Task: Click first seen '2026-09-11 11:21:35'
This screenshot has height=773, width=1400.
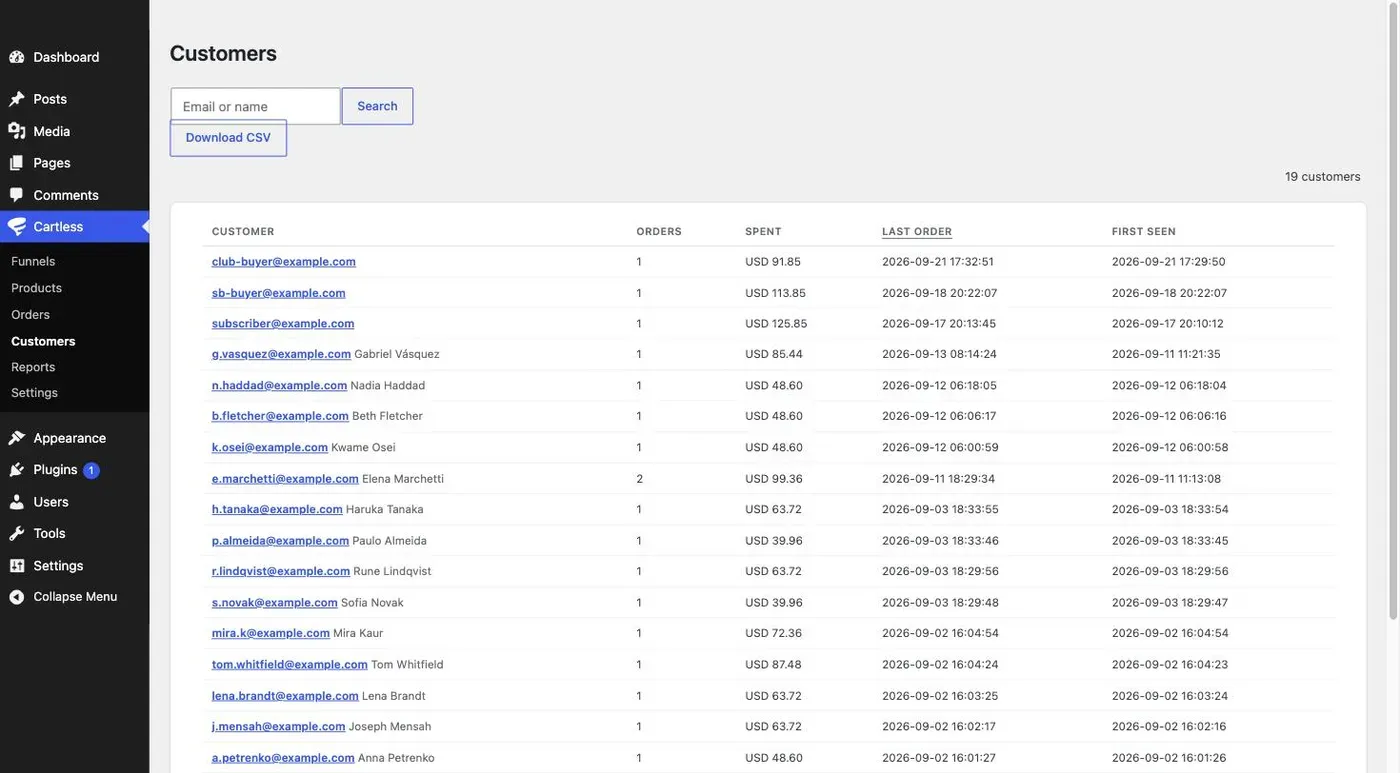Action: point(1166,354)
